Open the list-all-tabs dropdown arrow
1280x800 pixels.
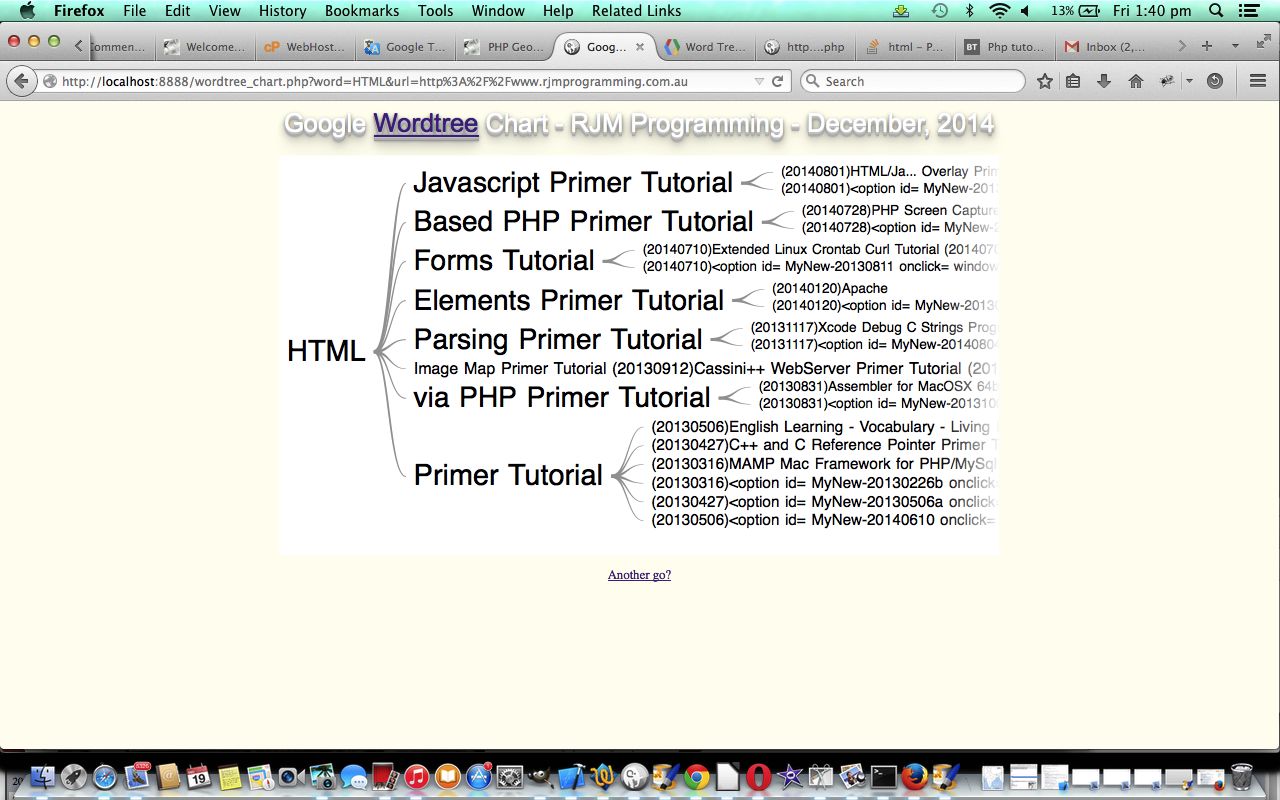1235,46
